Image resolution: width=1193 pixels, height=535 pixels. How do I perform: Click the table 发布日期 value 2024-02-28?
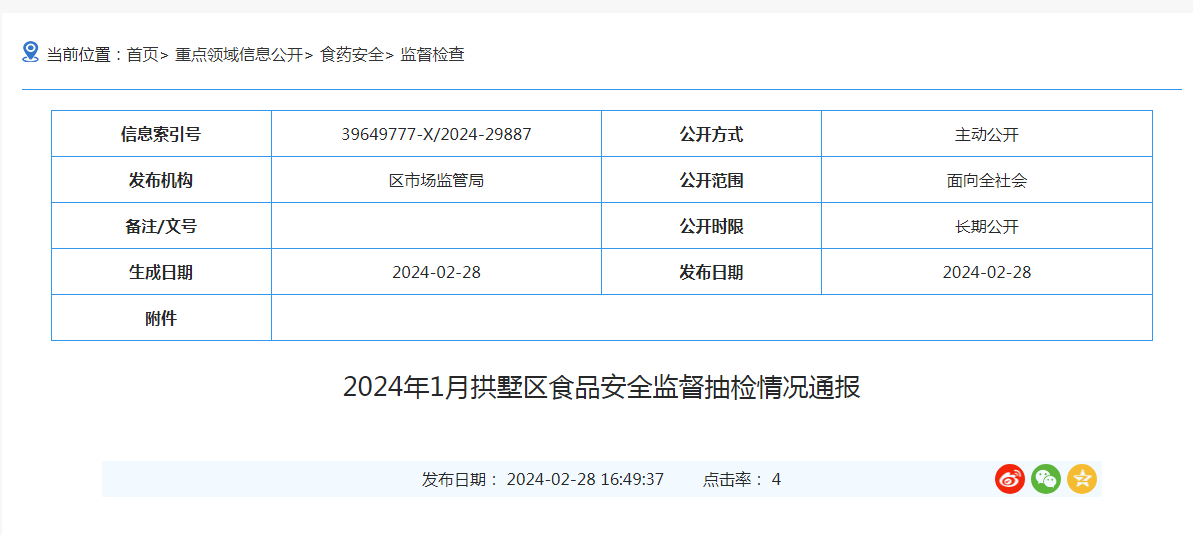(987, 272)
